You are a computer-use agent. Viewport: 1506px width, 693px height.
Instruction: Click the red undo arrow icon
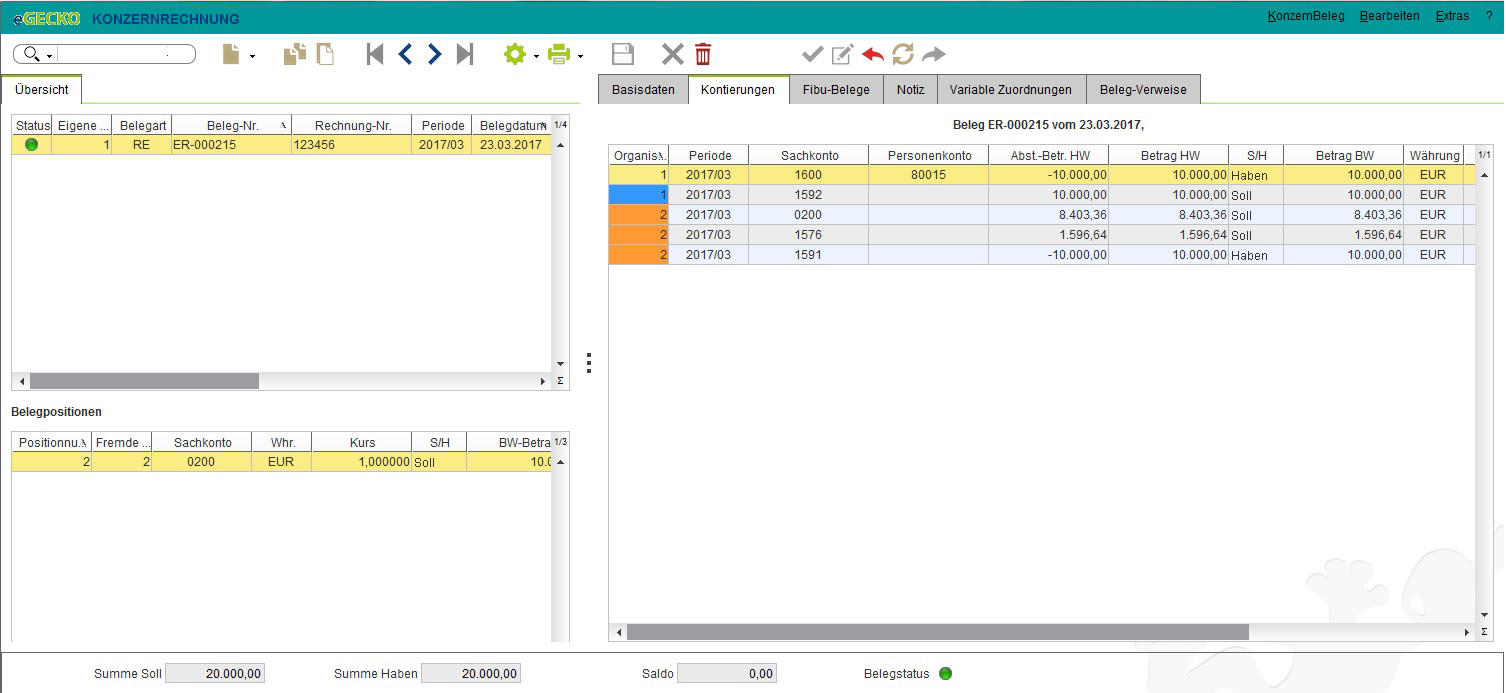tap(873, 54)
